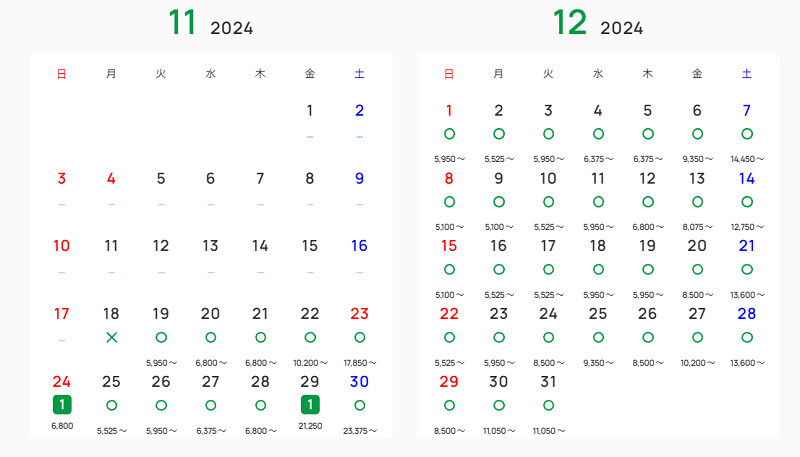Select the green badge on November 29
800x457 pixels.
click(310, 405)
